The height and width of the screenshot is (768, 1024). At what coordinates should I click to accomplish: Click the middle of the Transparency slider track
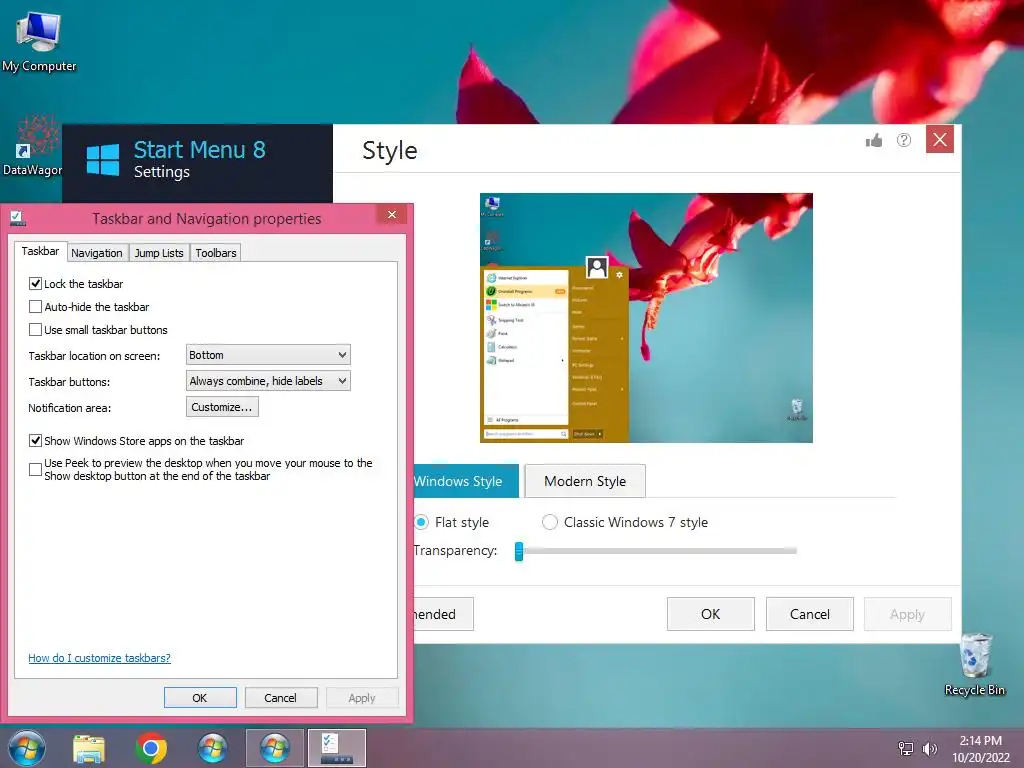[656, 551]
